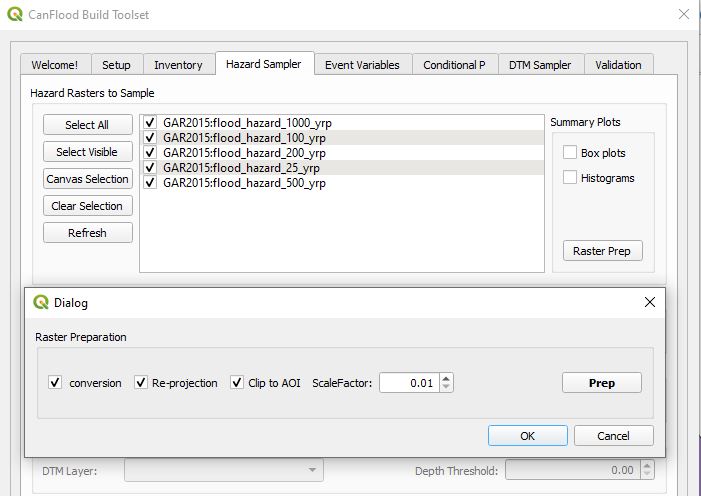Increase Depth Threshold with up arrow
The width and height of the screenshot is (701, 496).
click(x=646, y=465)
